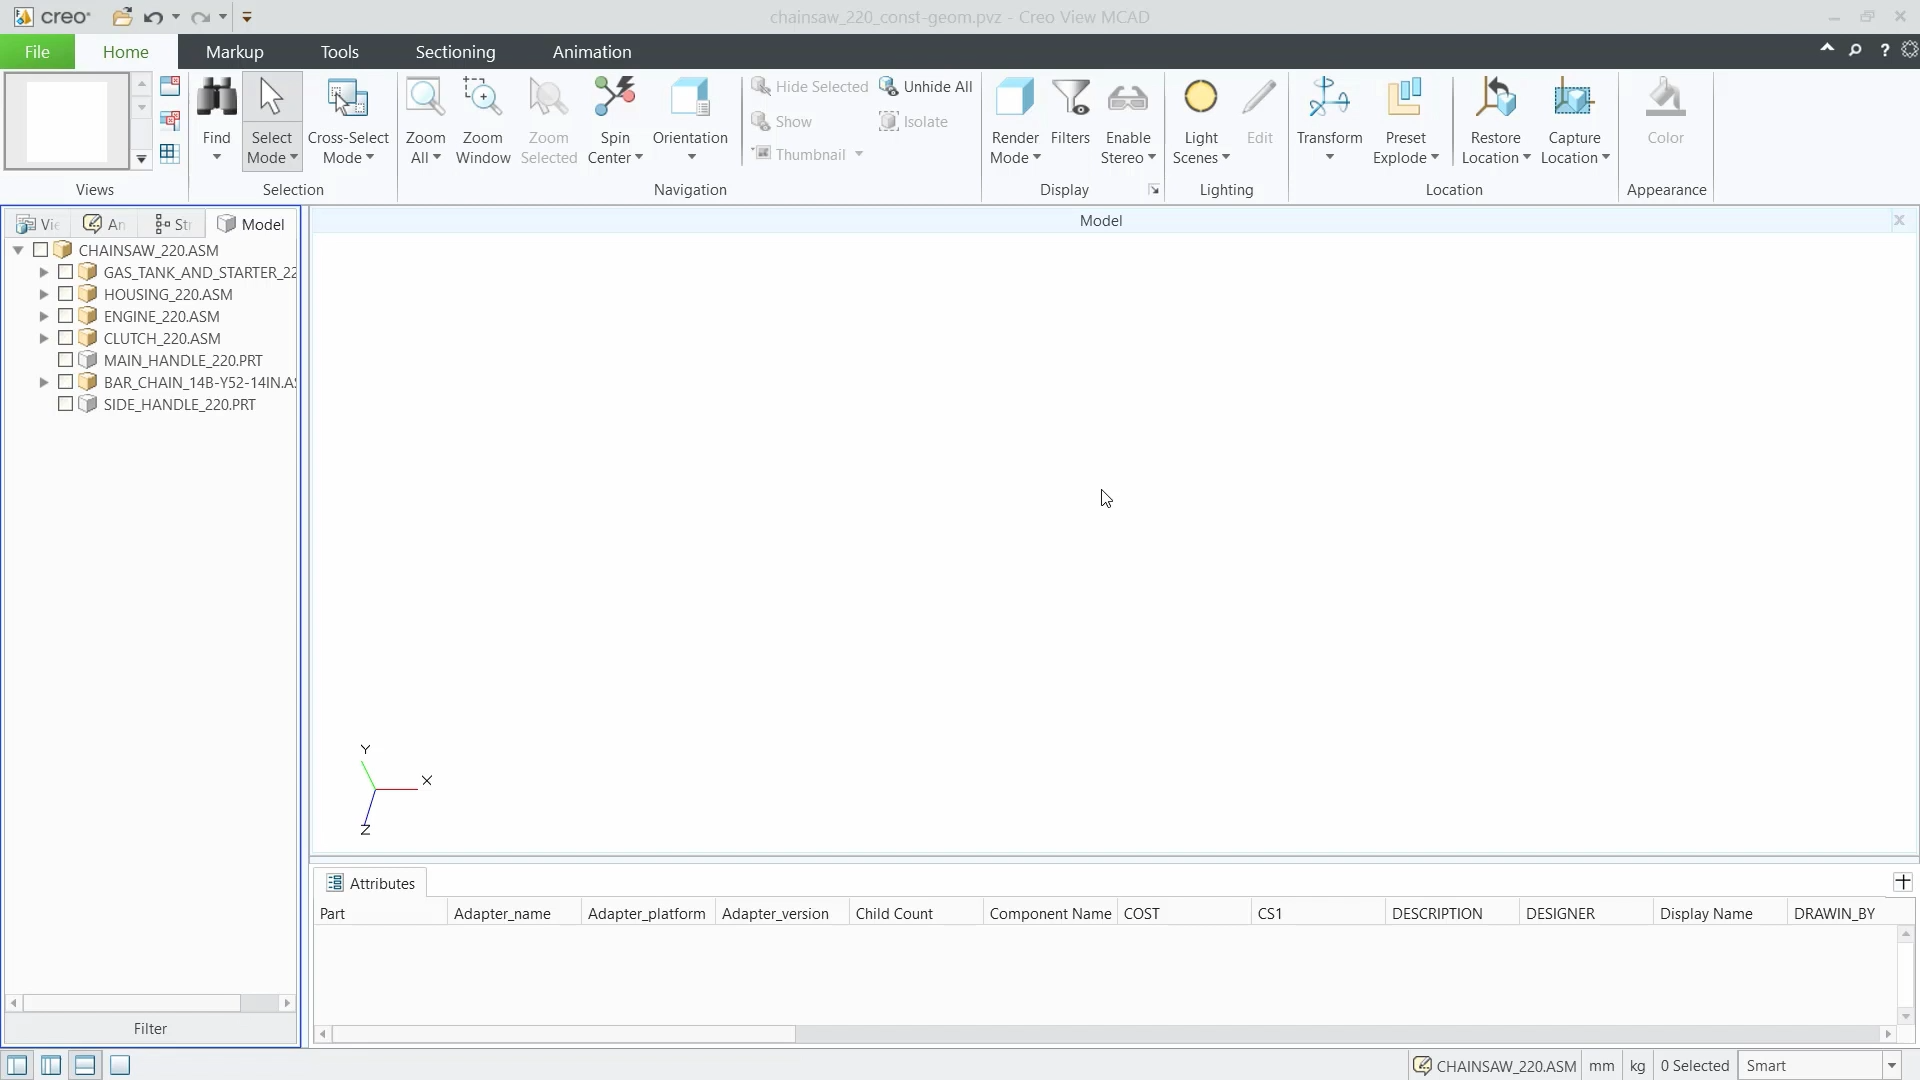The image size is (1920, 1080).
Task: Open the search magnifier in ribbon corner
Action: click(1855, 50)
